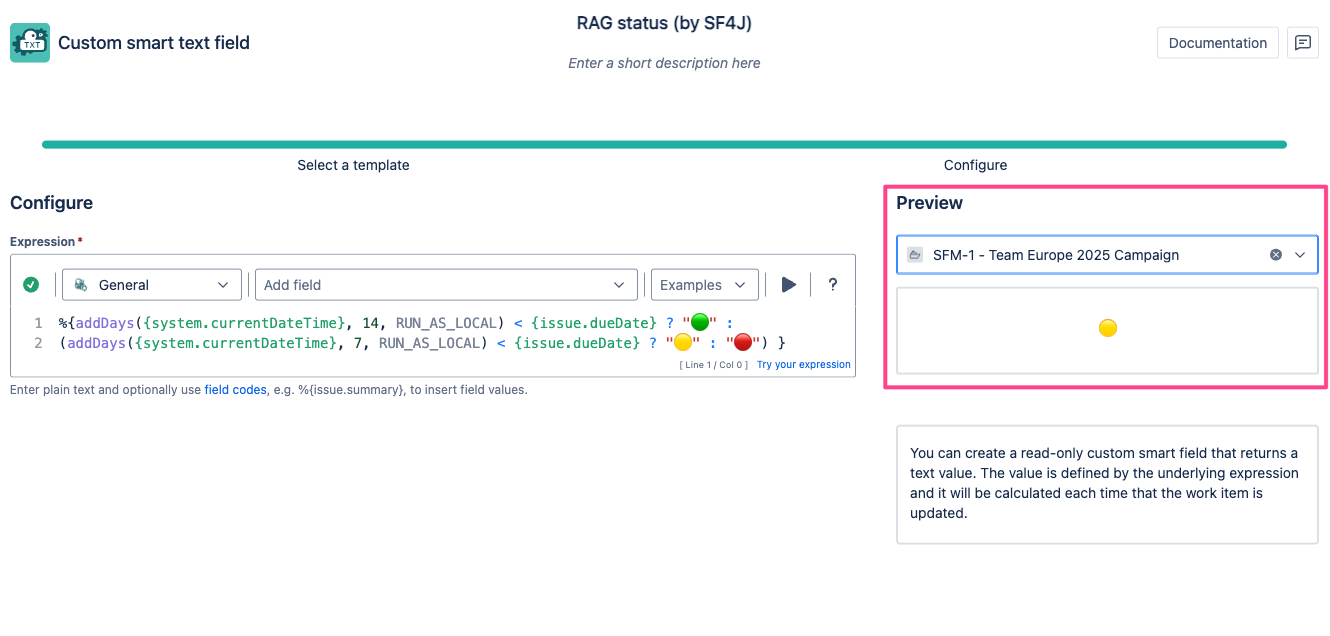
Task: Follow the Try your expression link
Action: tap(803, 365)
